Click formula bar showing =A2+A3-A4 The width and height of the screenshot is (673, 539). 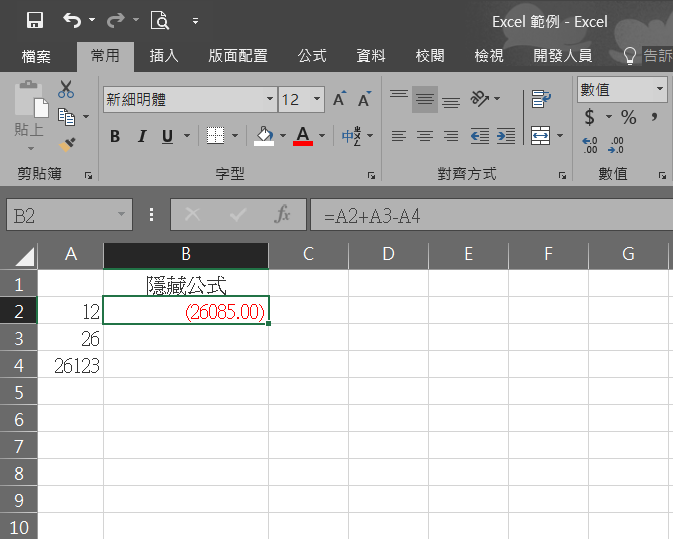[x=491, y=215]
